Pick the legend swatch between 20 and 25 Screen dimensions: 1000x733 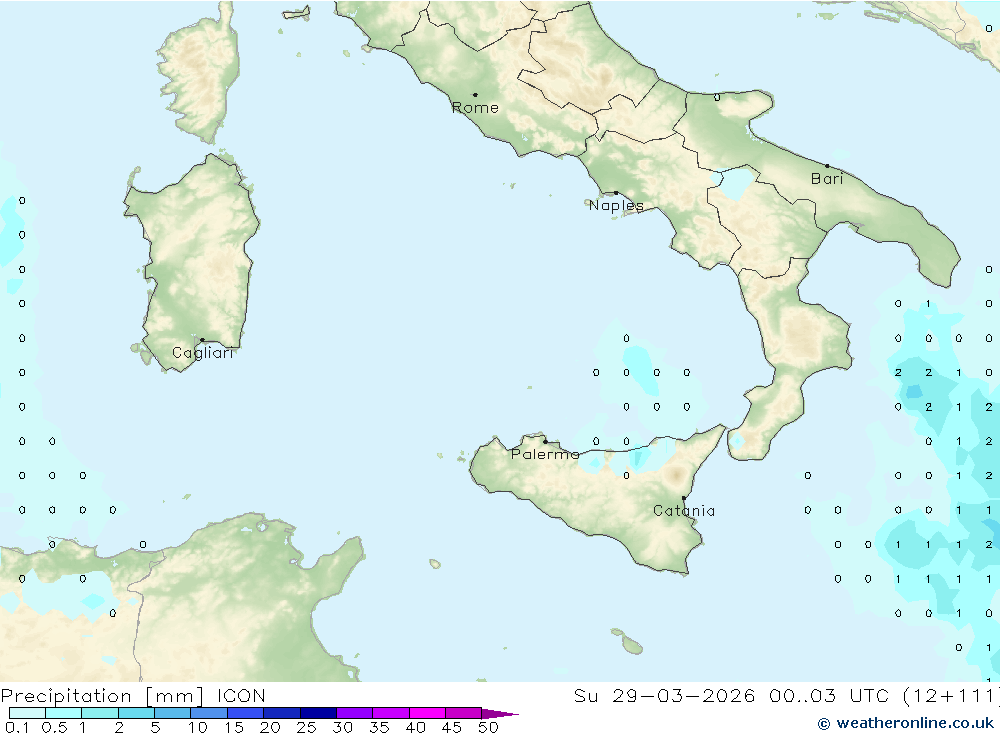[x=282, y=713]
